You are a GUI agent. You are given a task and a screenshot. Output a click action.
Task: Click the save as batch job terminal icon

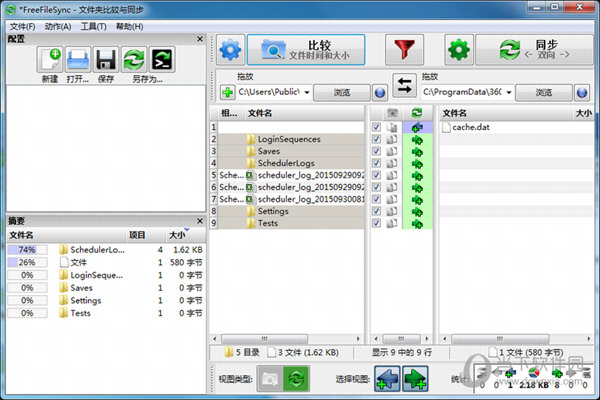pyautogui.click(x=162, y=59)
